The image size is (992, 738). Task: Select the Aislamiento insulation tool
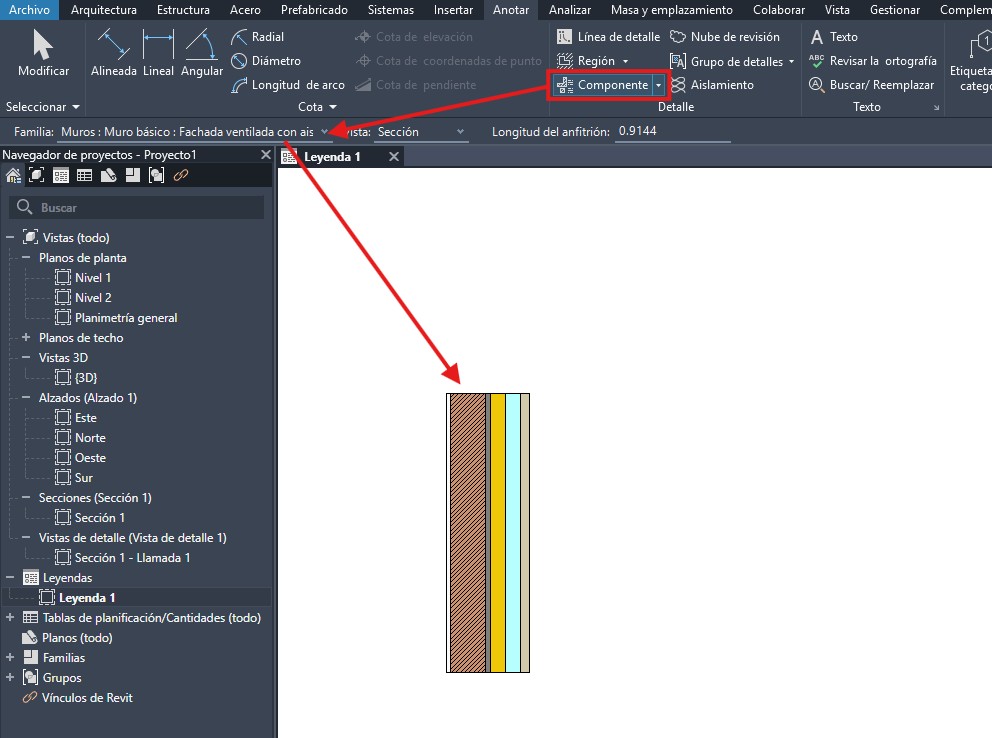(x=712, y=85)
